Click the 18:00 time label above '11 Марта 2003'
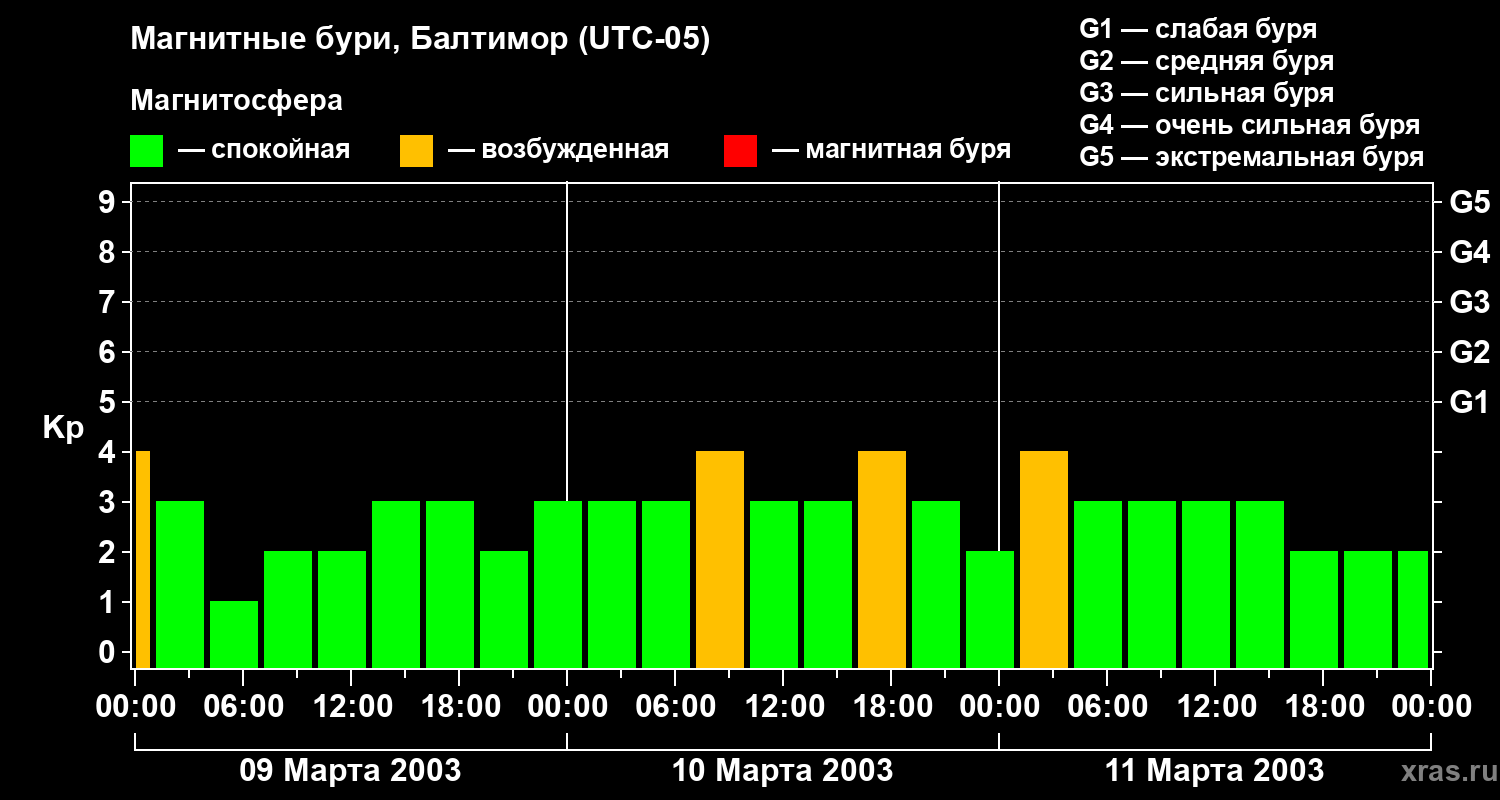This screenshot has height=800, width=1500. click(x=1323, y=706)
